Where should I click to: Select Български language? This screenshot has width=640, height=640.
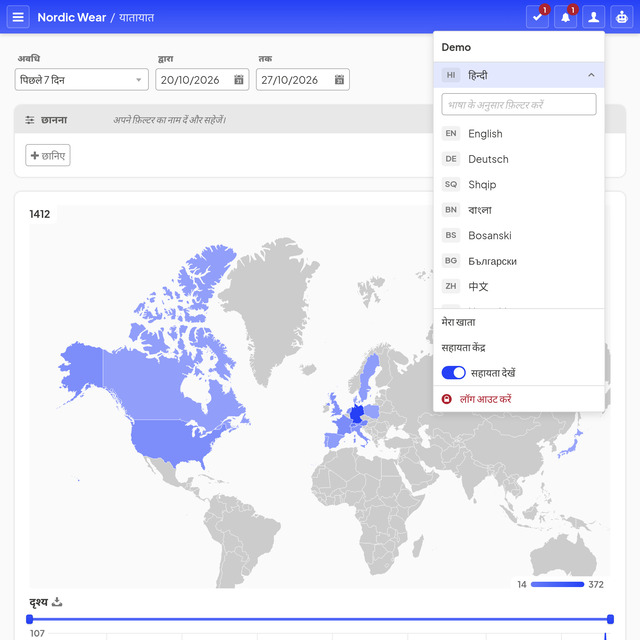point(519,261)
